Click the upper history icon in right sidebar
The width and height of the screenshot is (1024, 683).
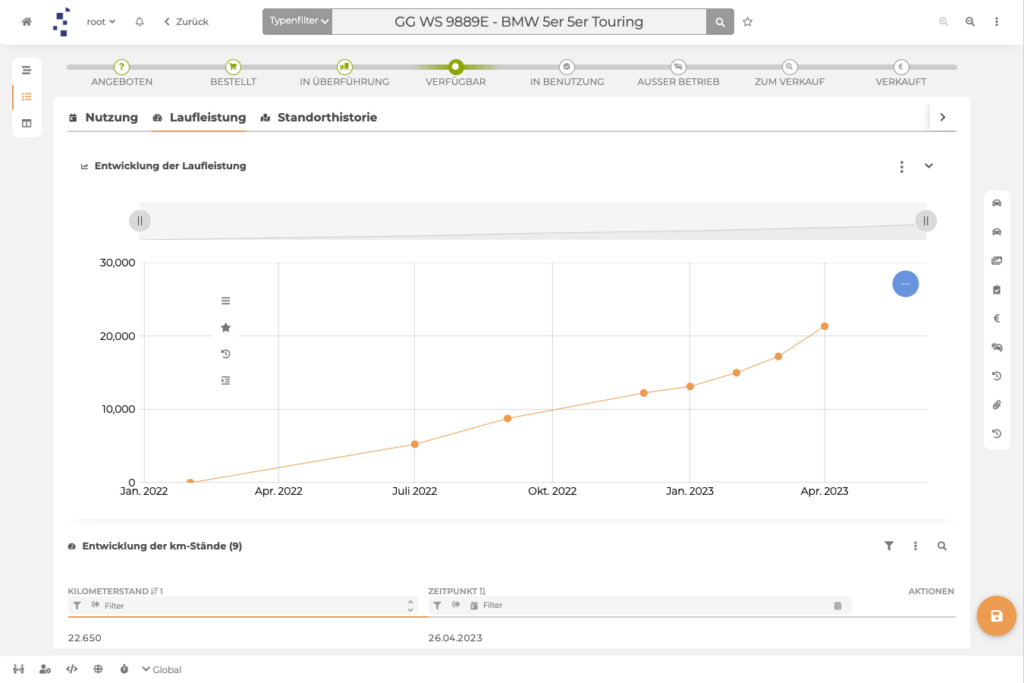coord(997,376)
